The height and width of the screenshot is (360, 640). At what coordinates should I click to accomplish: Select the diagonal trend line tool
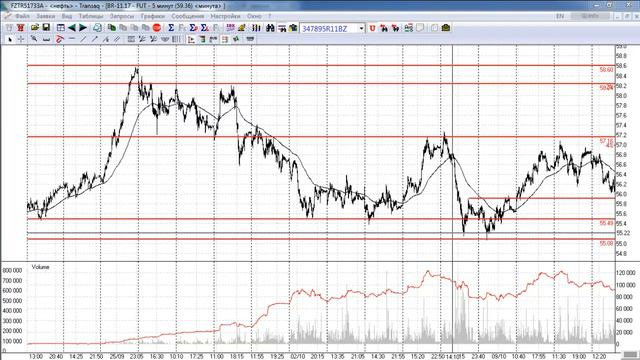pyautogui.click(x=83, y=39)
